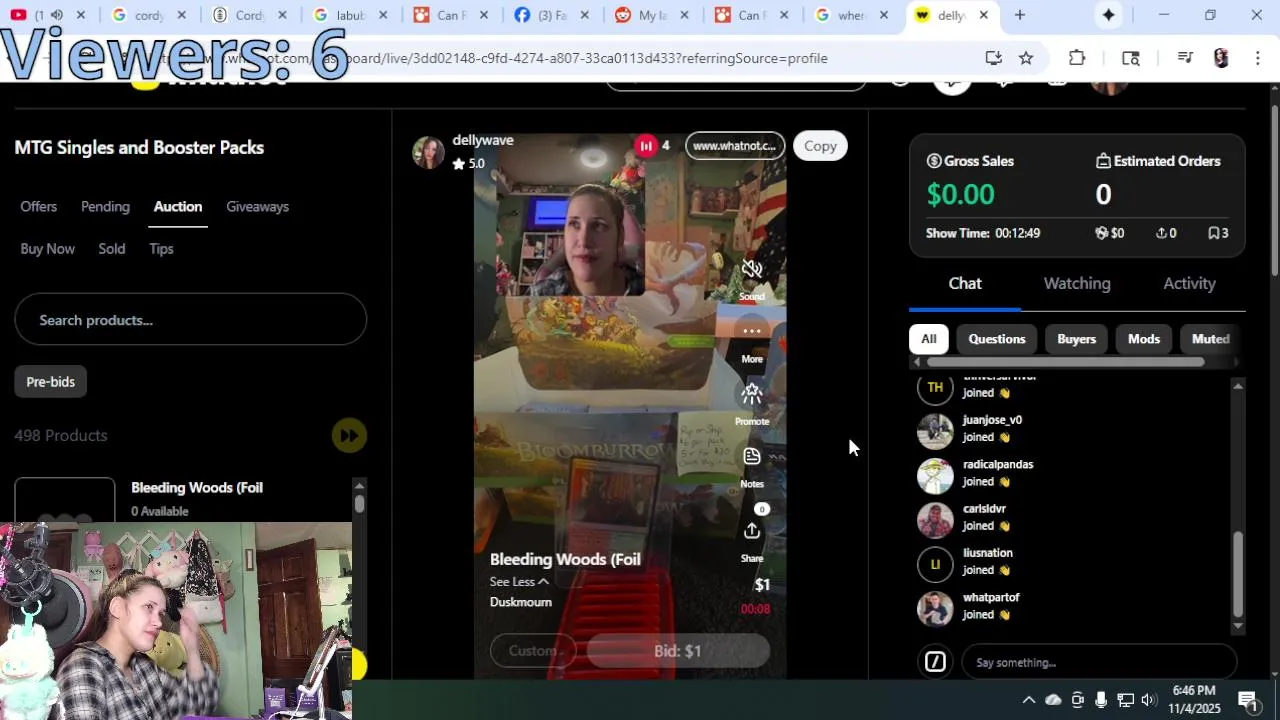Close the dellywave browser tab
Screen dimensions: 1280x720
[983, 15]
